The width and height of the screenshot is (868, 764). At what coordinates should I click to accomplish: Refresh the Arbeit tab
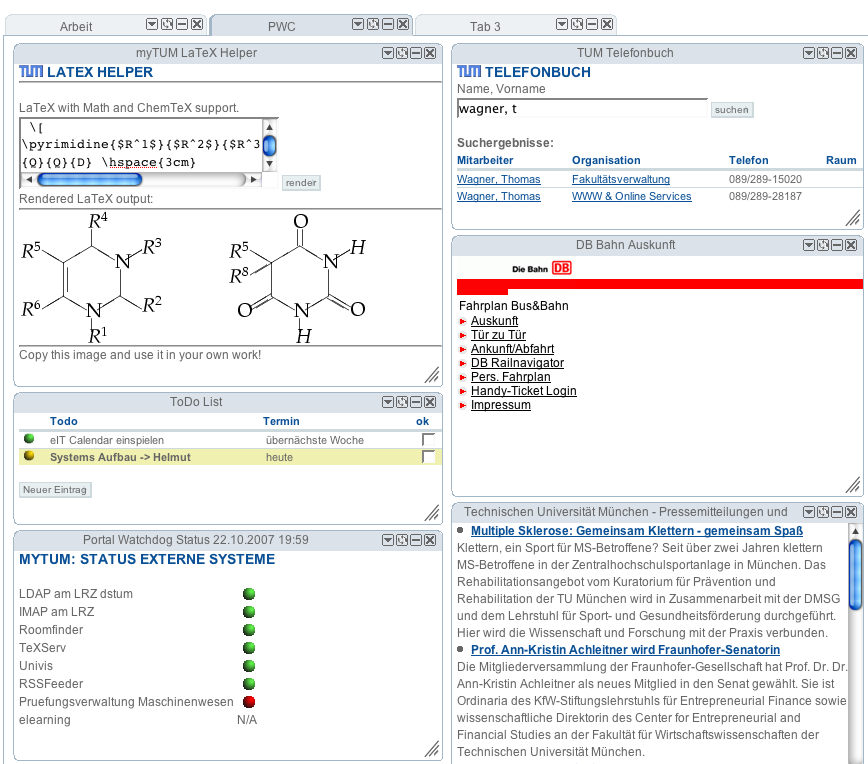[167, 24]
